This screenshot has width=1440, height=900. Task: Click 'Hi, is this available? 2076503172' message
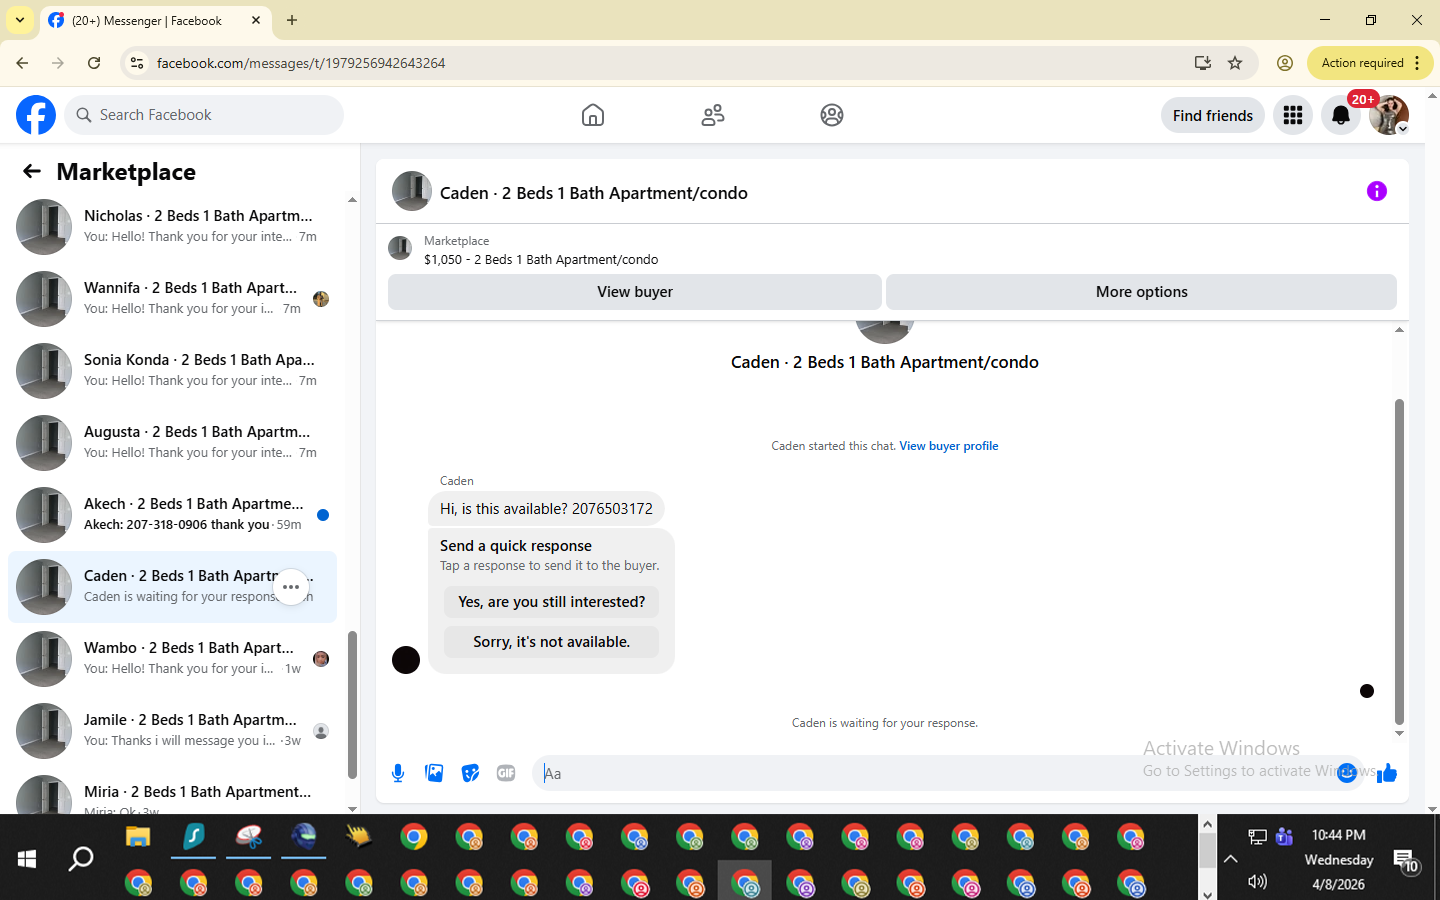[x=546, y=509]
